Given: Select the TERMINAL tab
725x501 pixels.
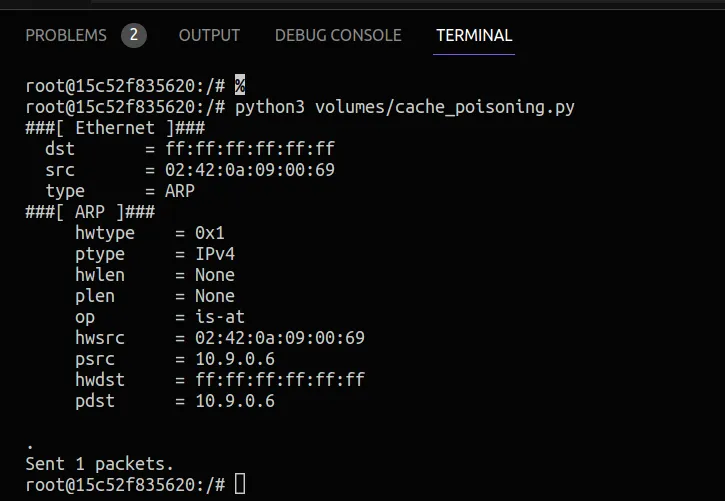Looking at the screenshot, I should coord(474,35).
